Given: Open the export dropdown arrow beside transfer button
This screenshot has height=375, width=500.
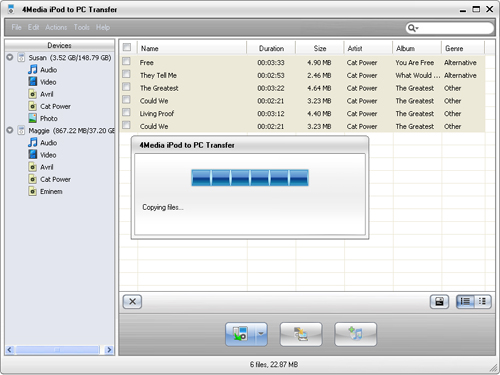Looking at the screenshot, I should tap(261, 334).
